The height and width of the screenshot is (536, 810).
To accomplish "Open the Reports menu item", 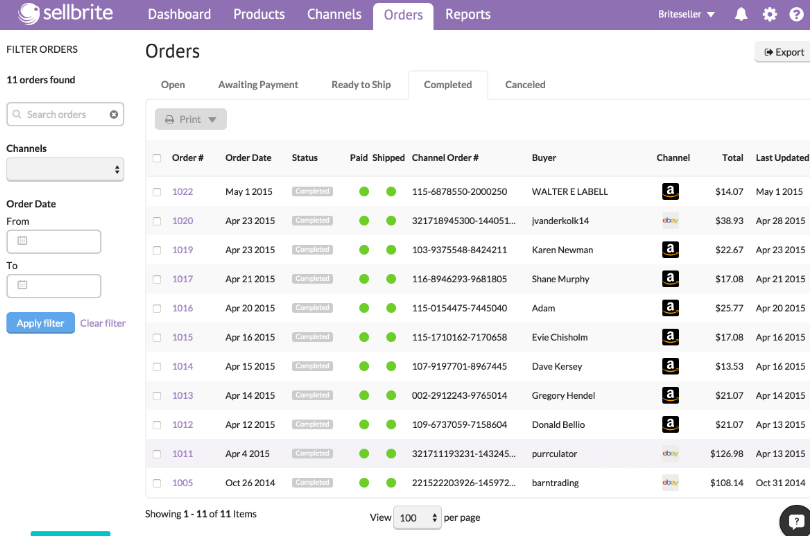I will [468, 14].
